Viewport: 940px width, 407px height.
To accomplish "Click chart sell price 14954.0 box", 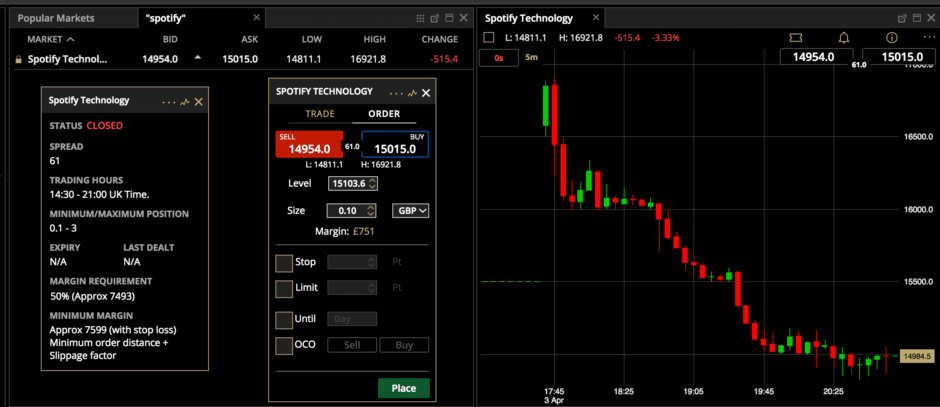I will pyautogui.click(x=817, y=58).
